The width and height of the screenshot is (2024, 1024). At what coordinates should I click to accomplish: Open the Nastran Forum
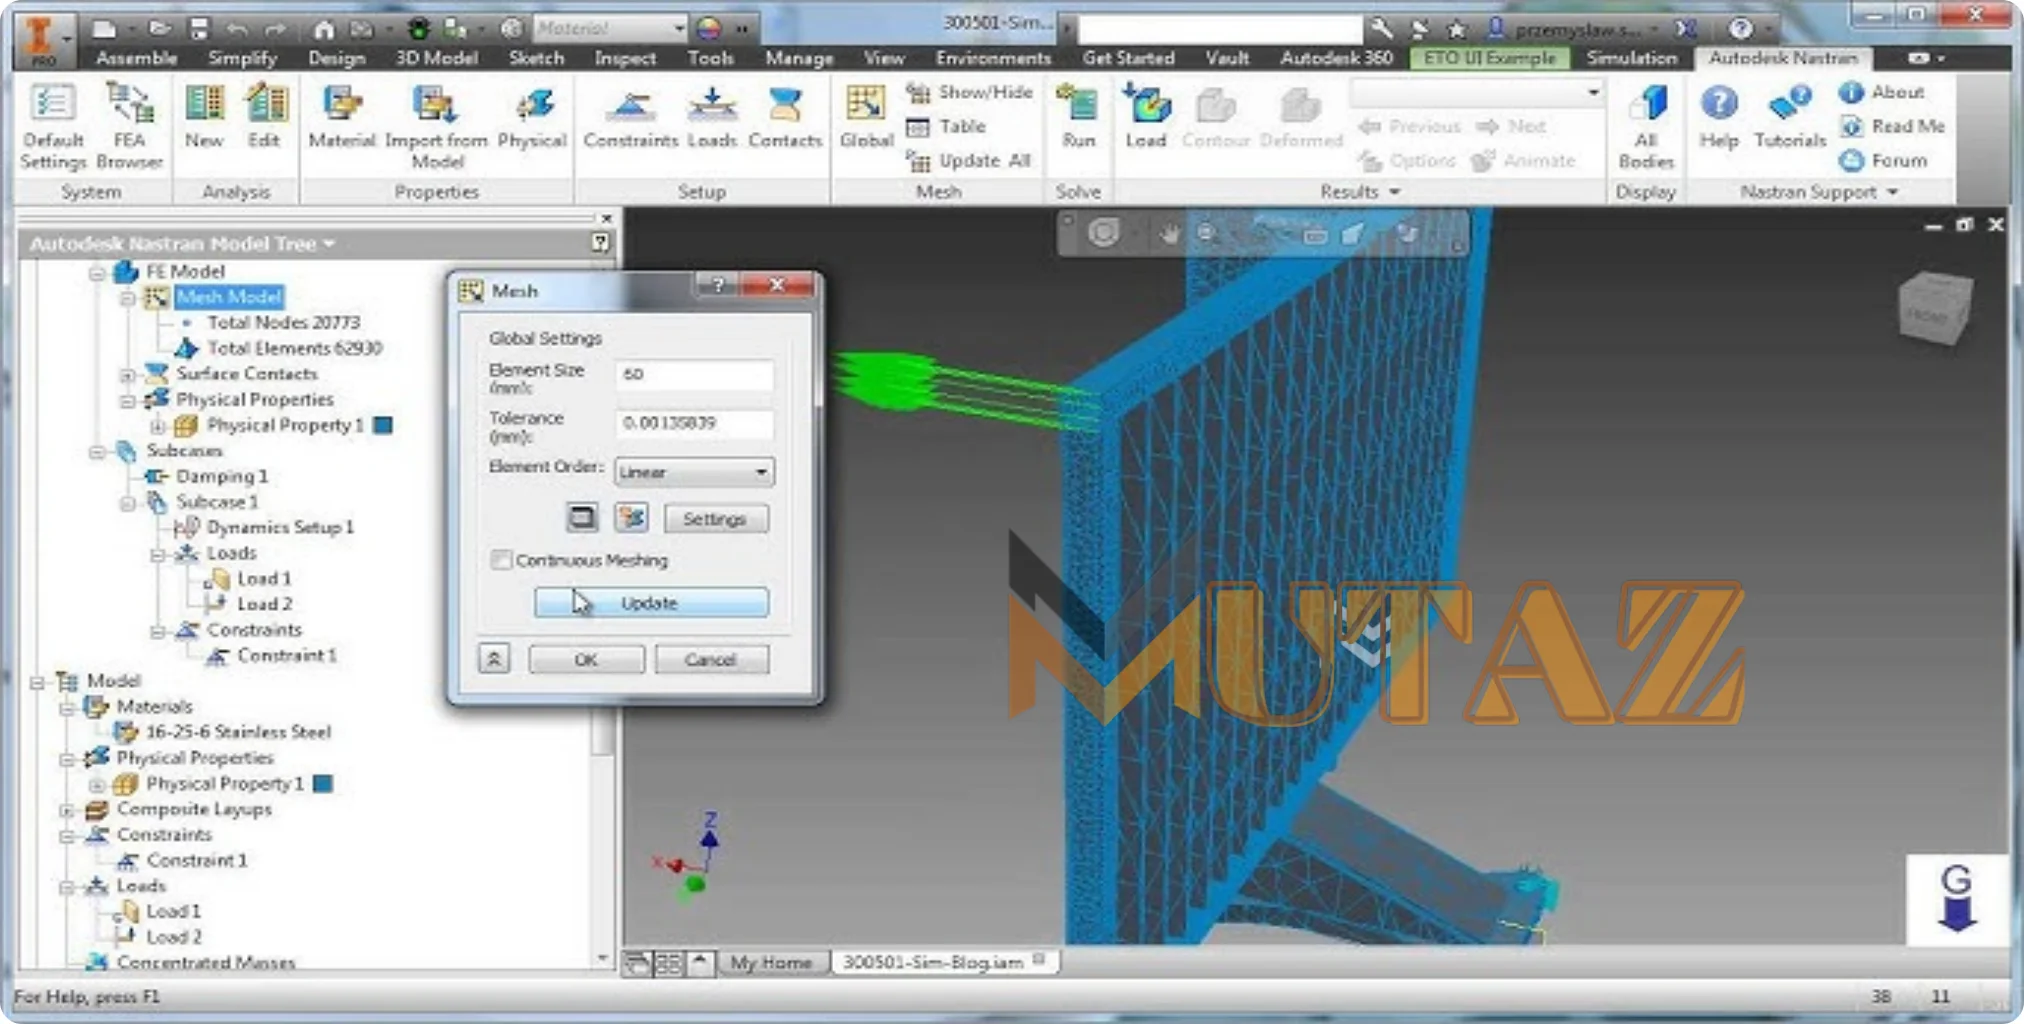click(x=1883, y=160)
